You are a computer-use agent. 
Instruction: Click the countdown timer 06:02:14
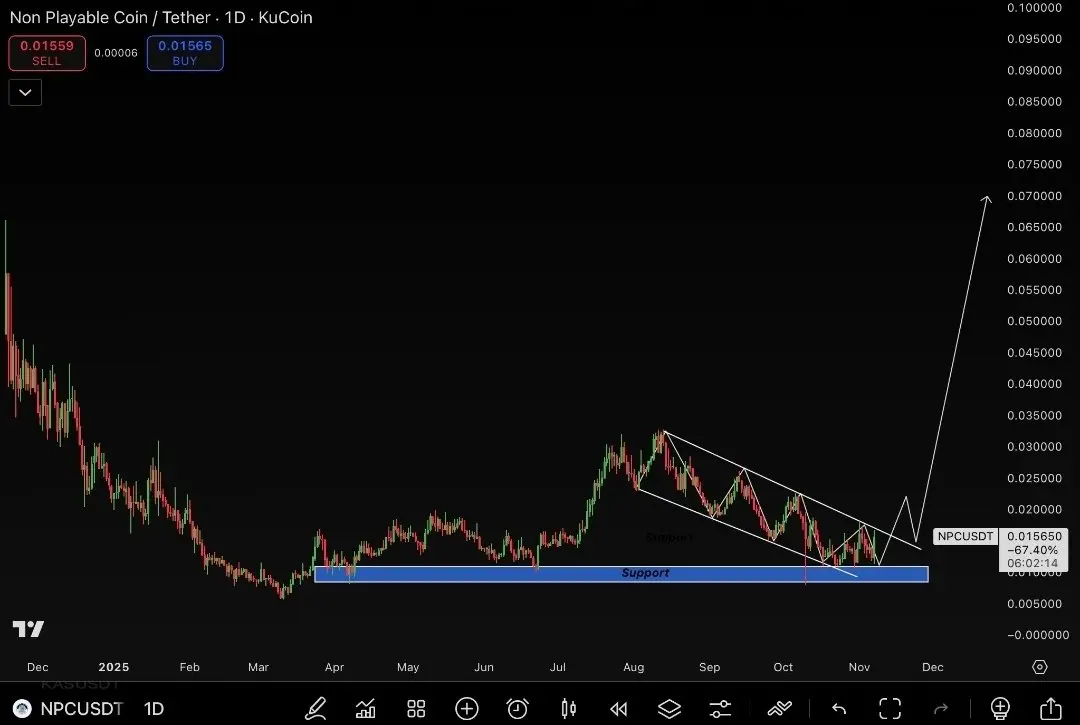[x=1032, y=563]
